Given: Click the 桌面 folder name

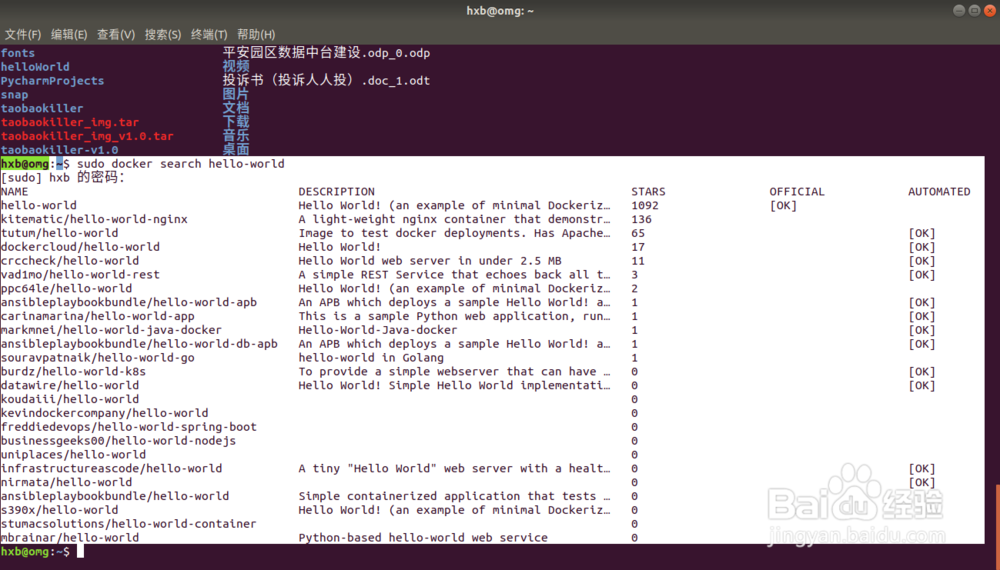Looking at the screenshot, I should [x=236, y=150].
